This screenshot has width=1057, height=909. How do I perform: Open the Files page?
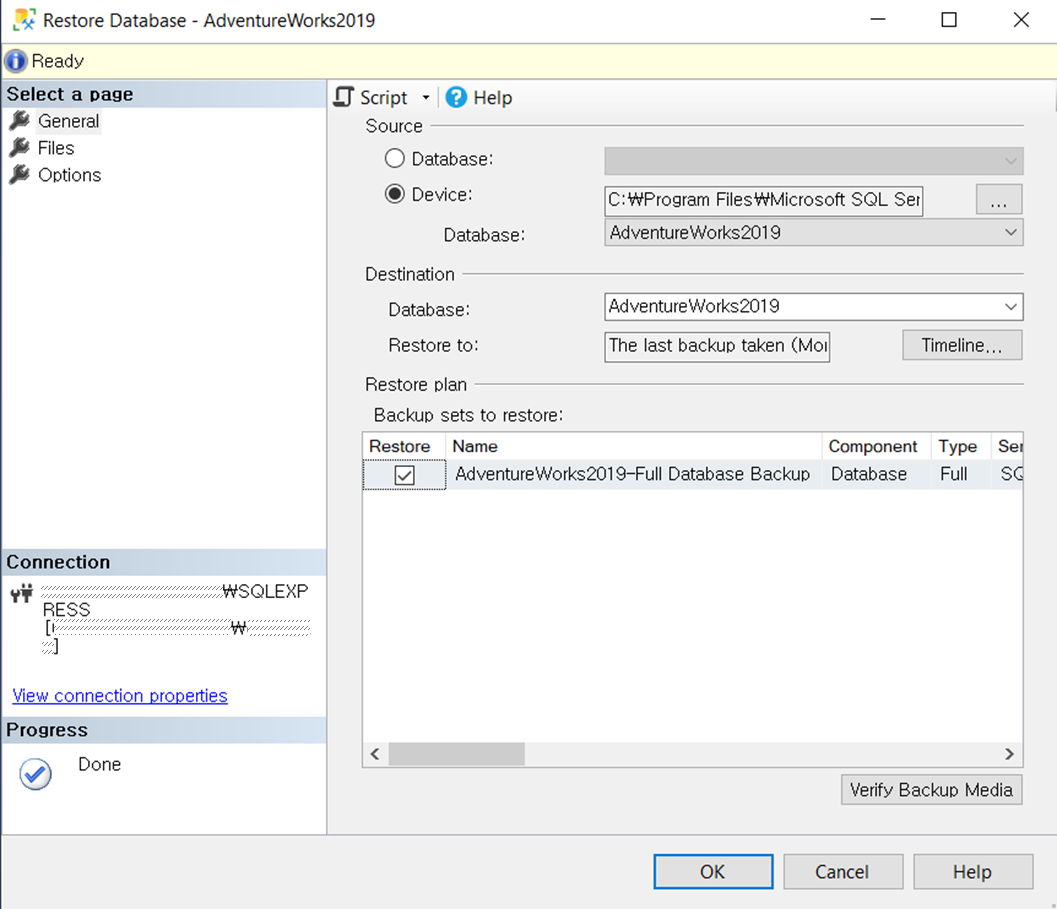point(56,148)
